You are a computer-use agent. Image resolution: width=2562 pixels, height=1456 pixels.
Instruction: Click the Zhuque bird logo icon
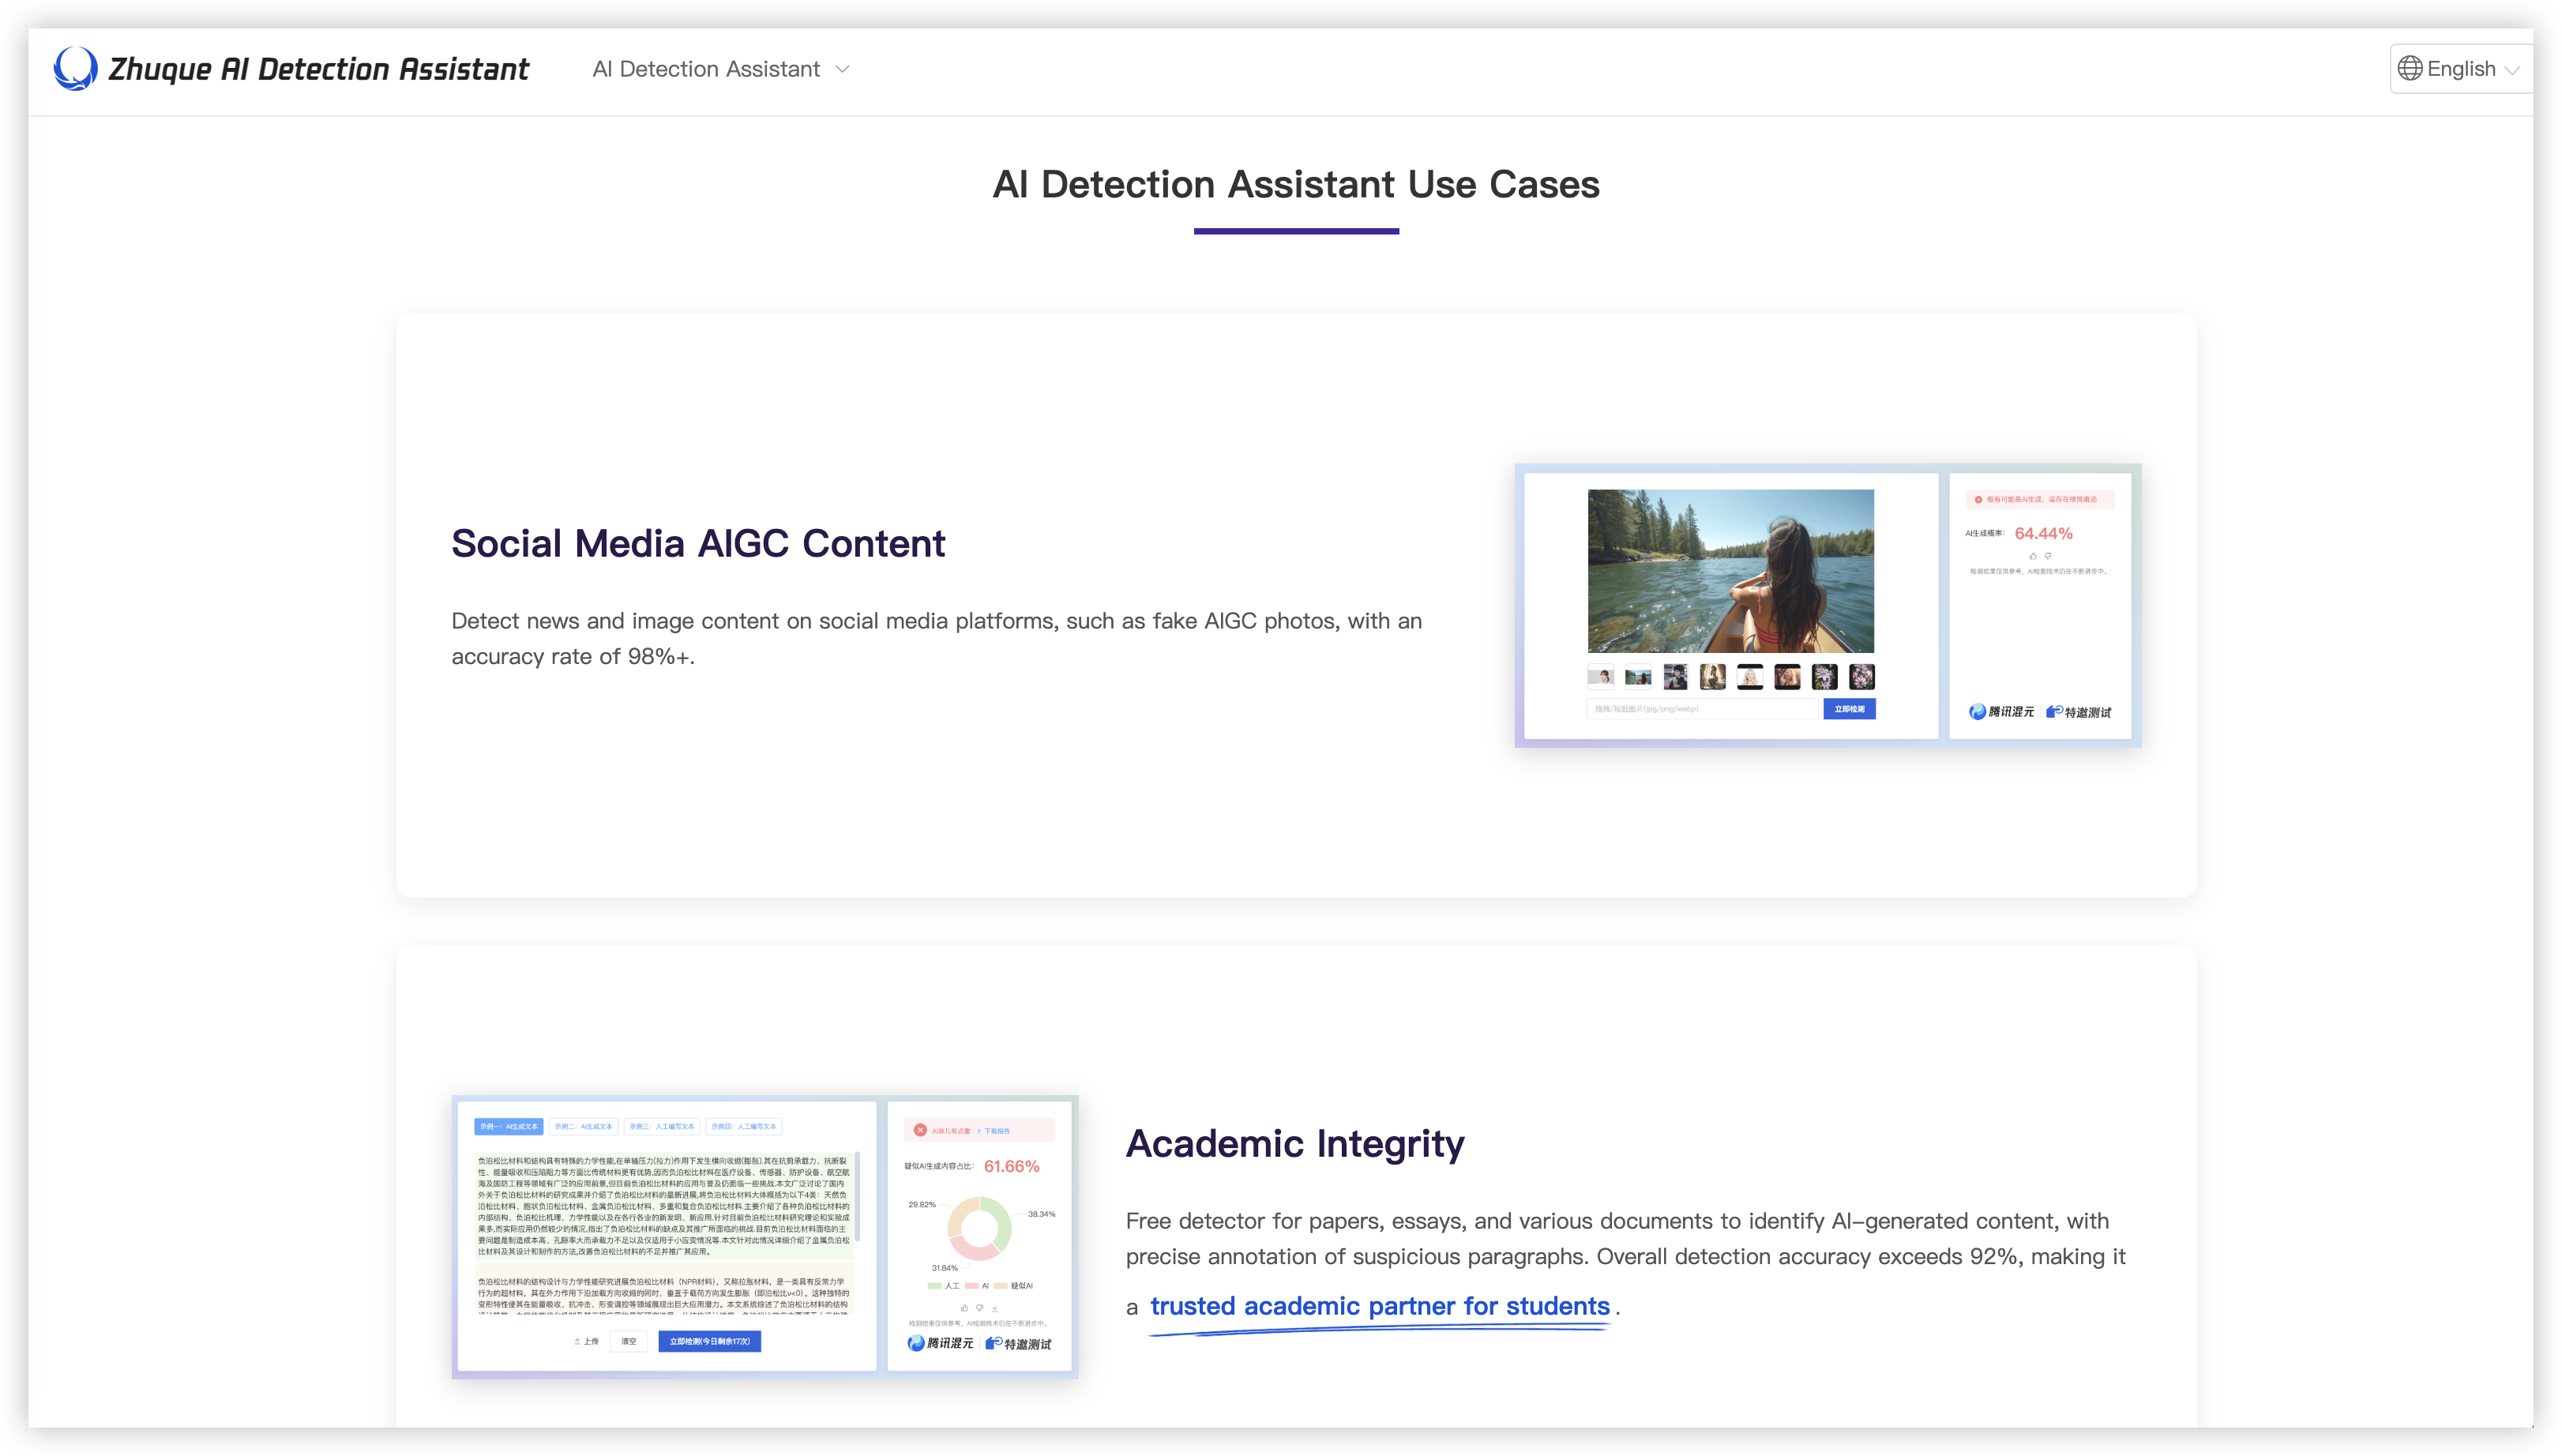(x=75, y=68)
